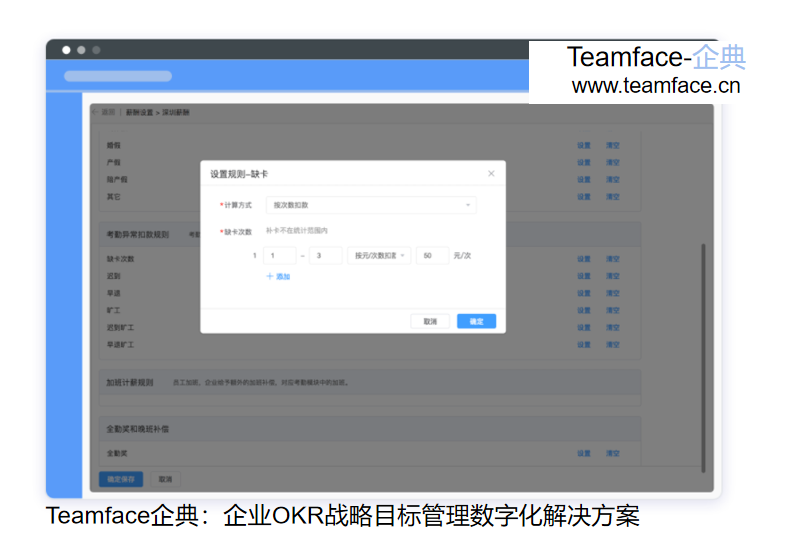Click 清空 on the 迟到 row

coord(612,276)
